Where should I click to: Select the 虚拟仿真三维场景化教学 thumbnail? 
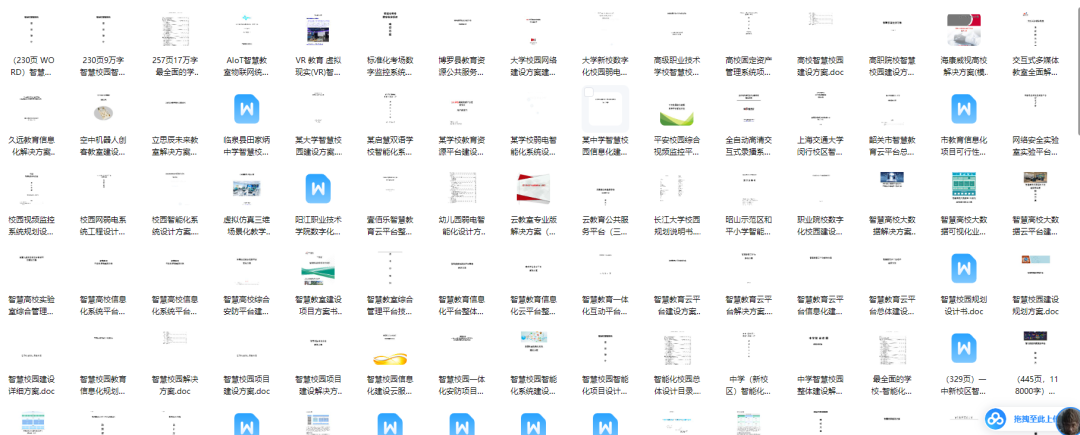coord(247,188)
